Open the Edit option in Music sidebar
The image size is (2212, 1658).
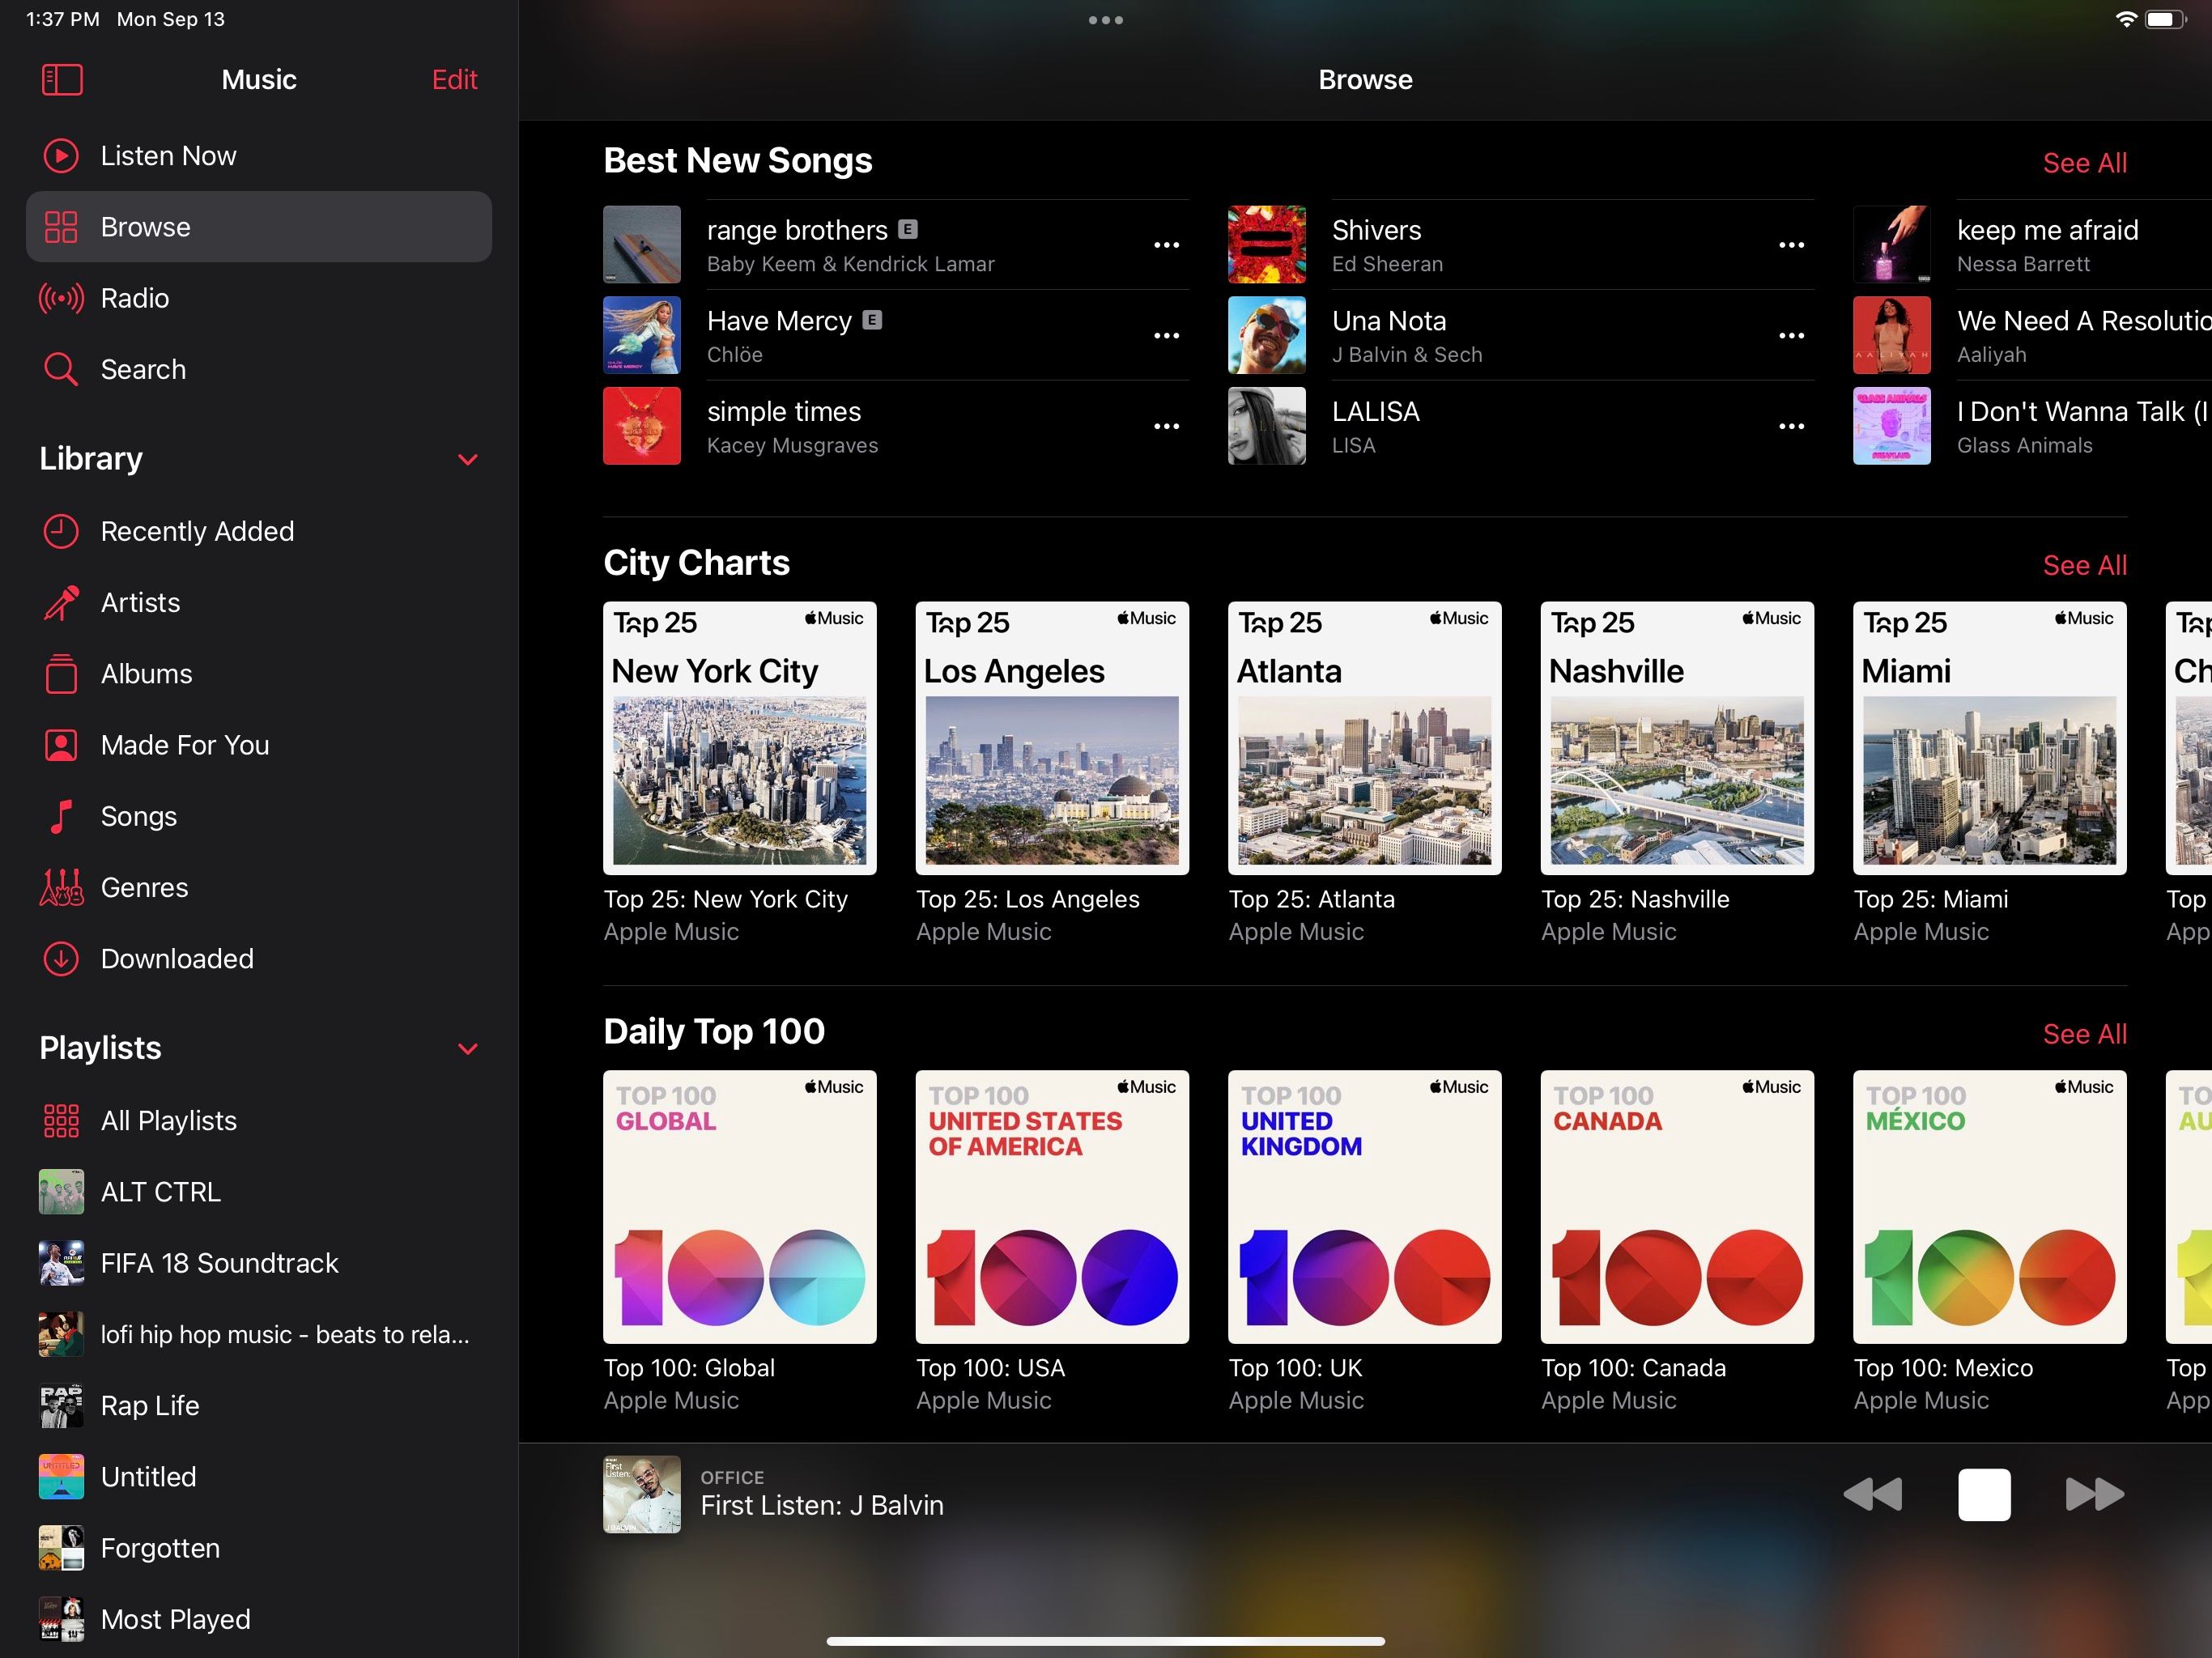pyautogui.click(x=453, y=79)
